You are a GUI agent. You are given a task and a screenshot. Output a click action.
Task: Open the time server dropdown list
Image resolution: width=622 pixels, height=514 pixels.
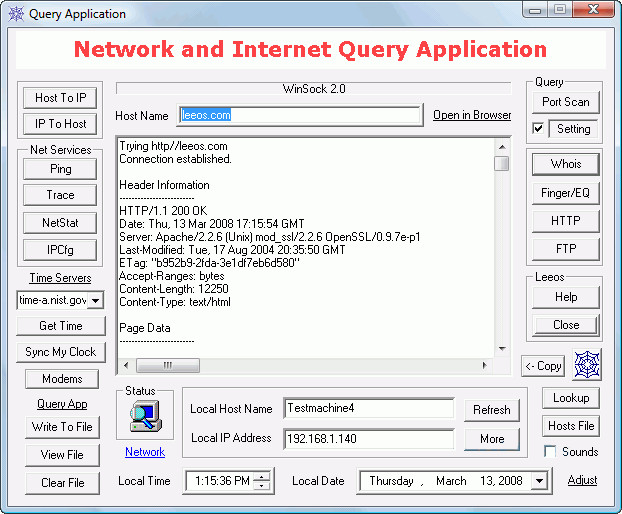tap(96, 300)
